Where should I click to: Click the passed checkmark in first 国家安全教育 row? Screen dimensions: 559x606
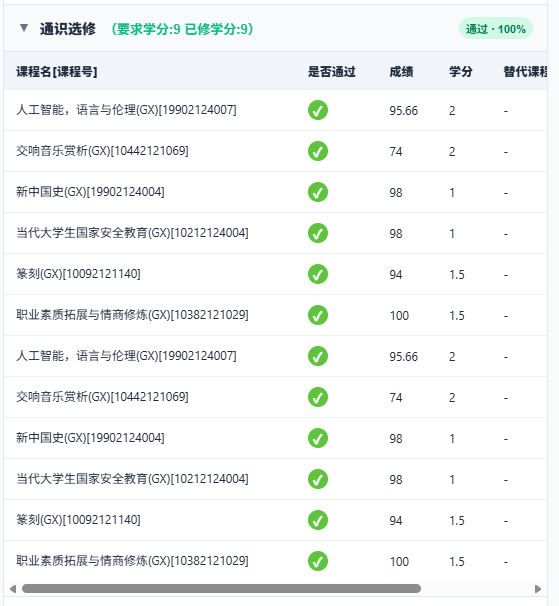click(318, 233)
